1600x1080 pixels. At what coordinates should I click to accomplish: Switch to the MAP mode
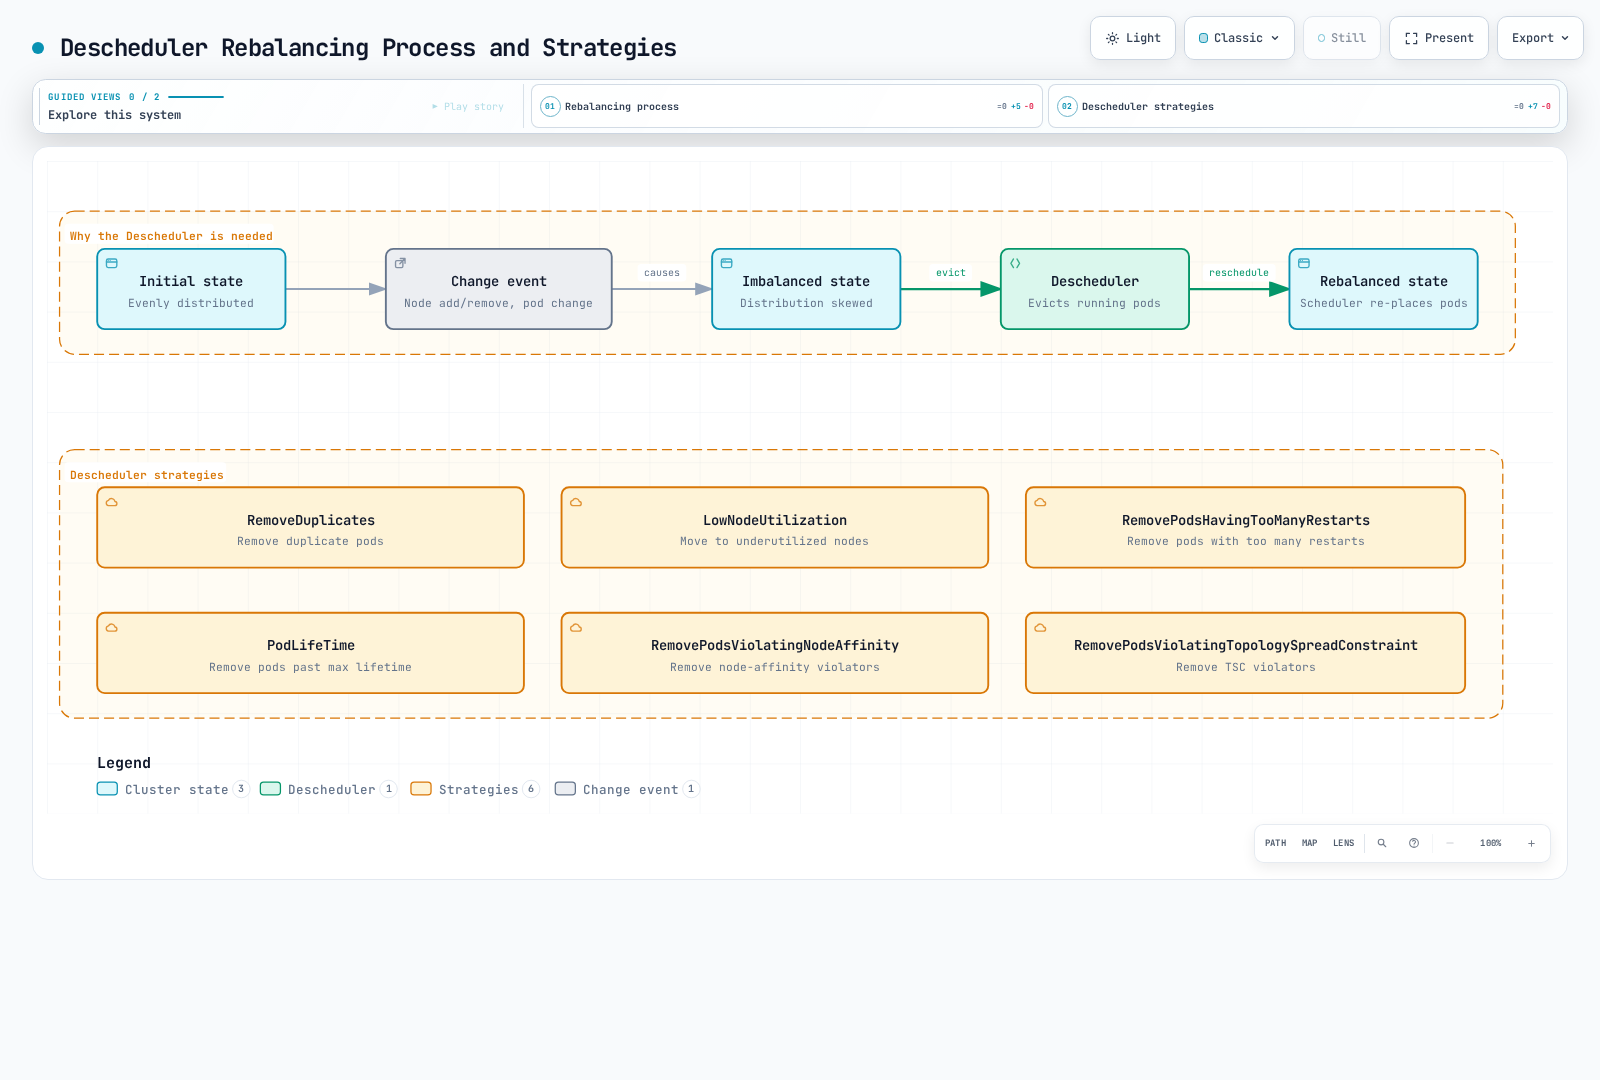coord(1309,843)
